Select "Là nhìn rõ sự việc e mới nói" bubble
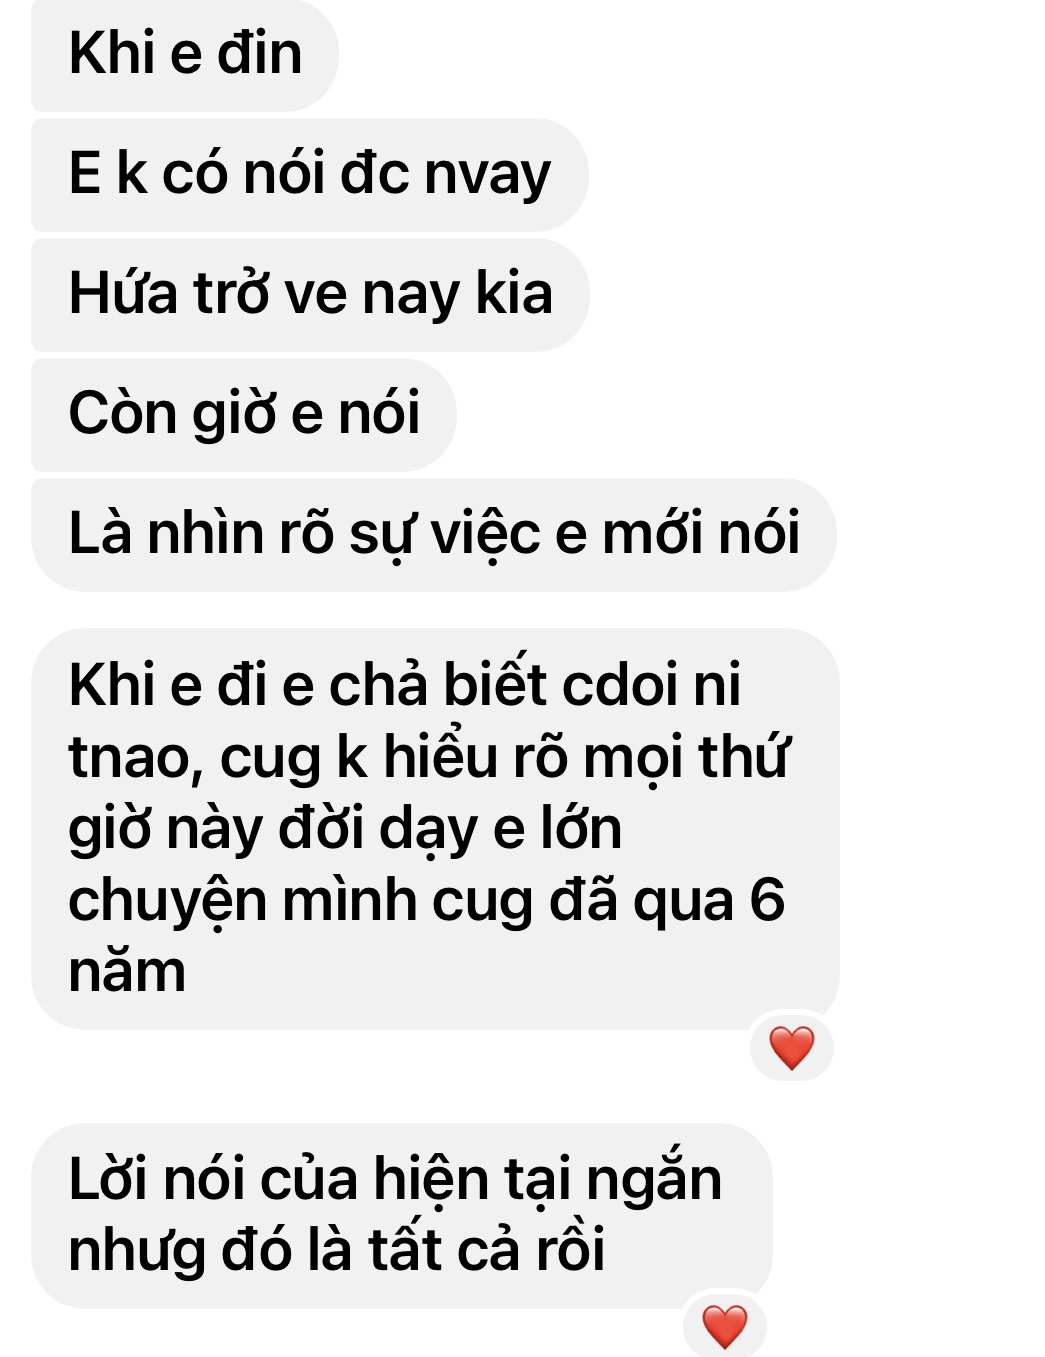This screenshot has width=1045, height=1357. pyautogui.click(x=434, y=535)
